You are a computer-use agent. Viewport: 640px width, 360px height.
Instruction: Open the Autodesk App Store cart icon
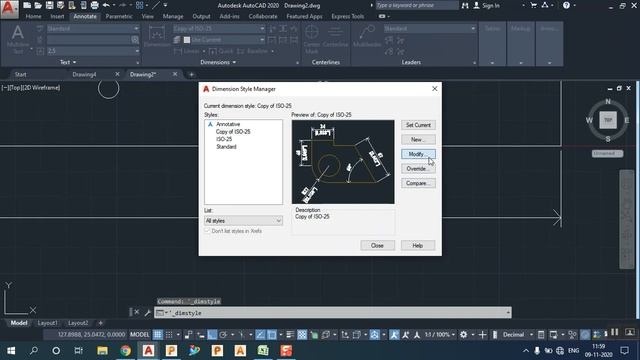pos(533,5)
